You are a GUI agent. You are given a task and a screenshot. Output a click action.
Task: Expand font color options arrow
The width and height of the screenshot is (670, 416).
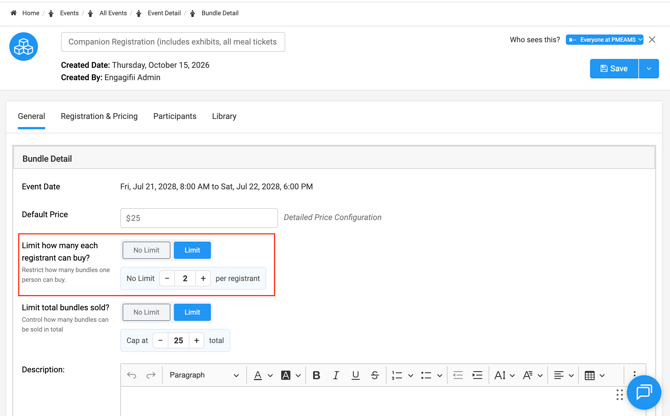(x=270, y=375)
